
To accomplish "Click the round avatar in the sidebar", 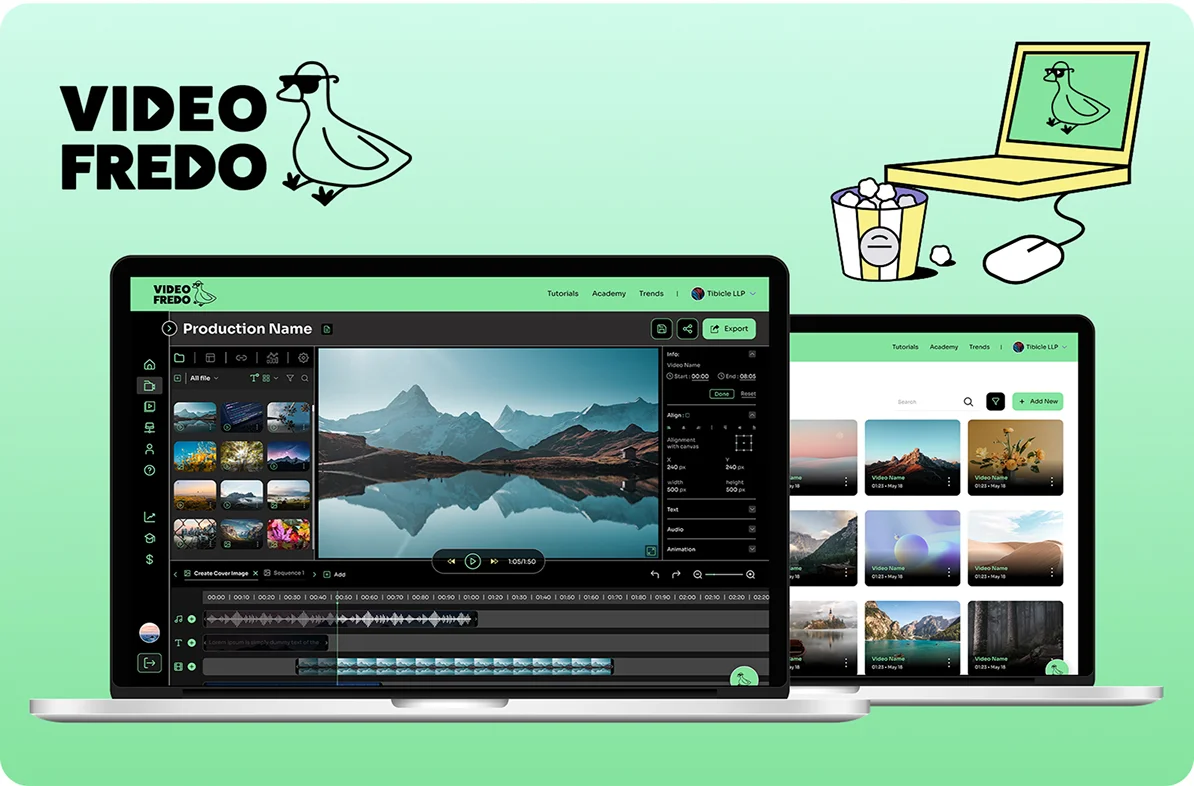I will coord(149,632).
